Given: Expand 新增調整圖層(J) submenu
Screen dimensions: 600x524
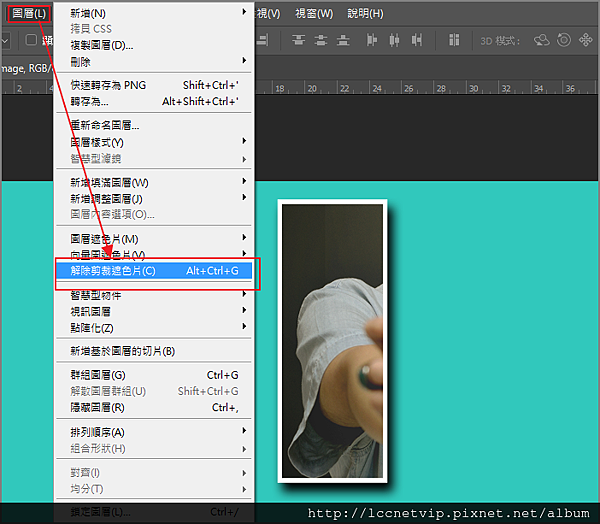Looking at the screenshot, I should coord(153,199).
